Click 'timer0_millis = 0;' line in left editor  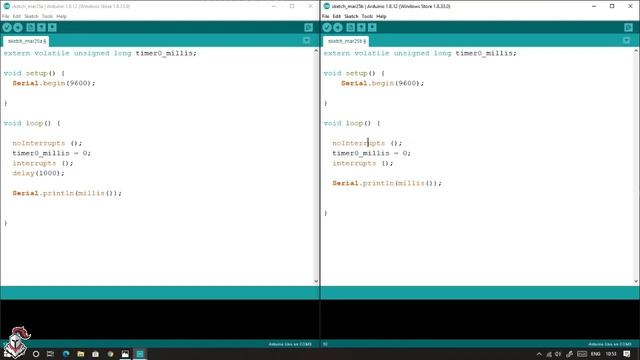click(51, 153)
